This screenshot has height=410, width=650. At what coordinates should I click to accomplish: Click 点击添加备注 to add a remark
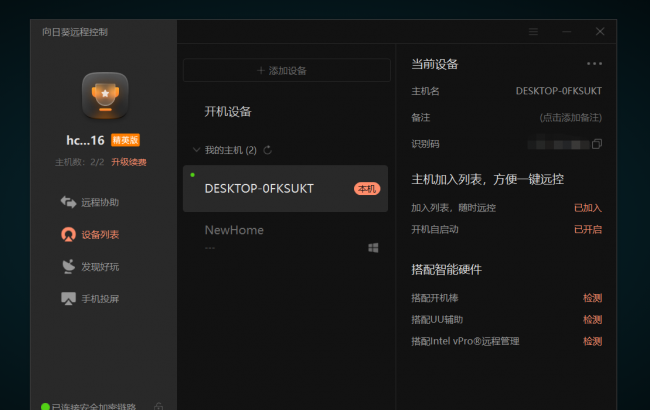pyautogui.click(x=570, y=118)
